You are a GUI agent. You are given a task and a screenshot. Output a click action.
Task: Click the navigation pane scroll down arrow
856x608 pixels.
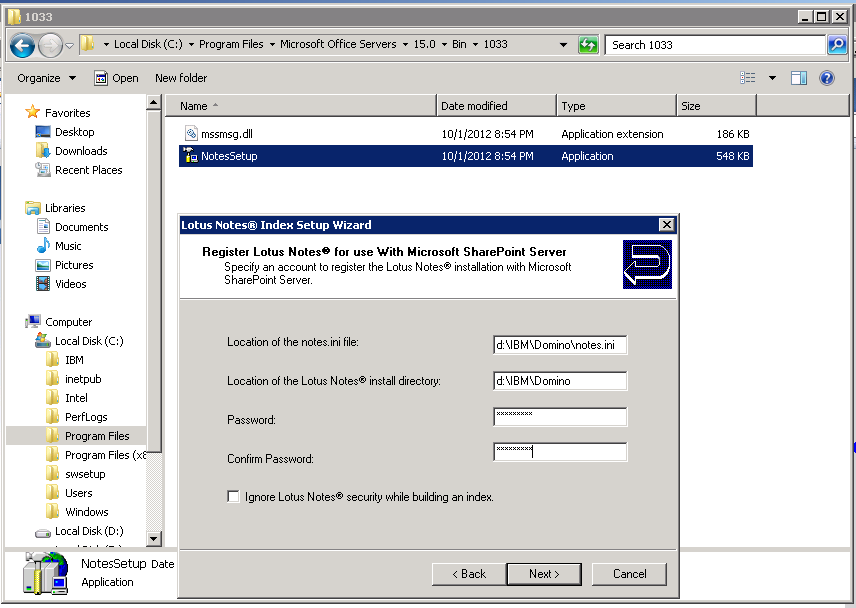pyautogui.click(x=154, y=539)
